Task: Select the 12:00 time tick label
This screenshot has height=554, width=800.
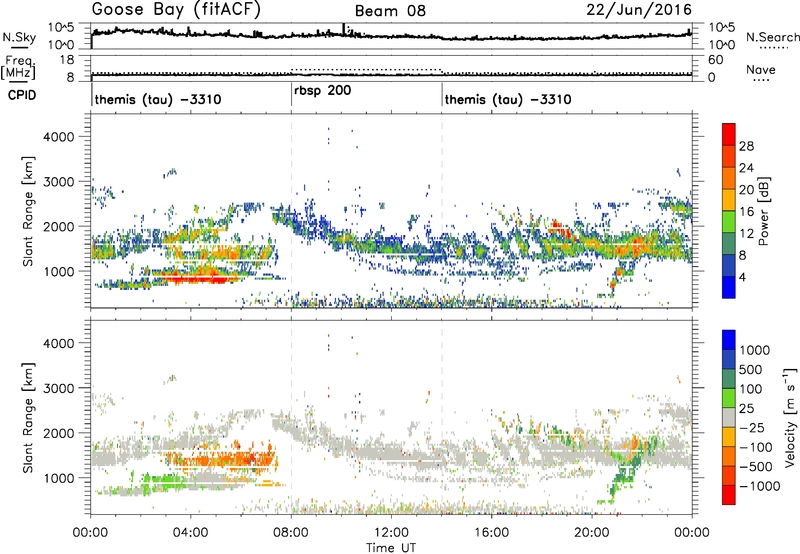Action: [x=391, y=533]
